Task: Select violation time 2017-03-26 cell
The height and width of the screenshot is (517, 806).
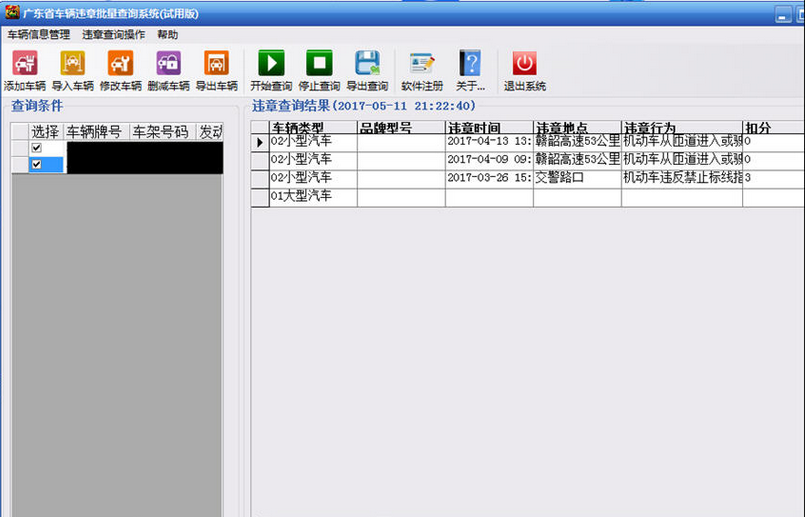Action: click(x=489, y=179)
